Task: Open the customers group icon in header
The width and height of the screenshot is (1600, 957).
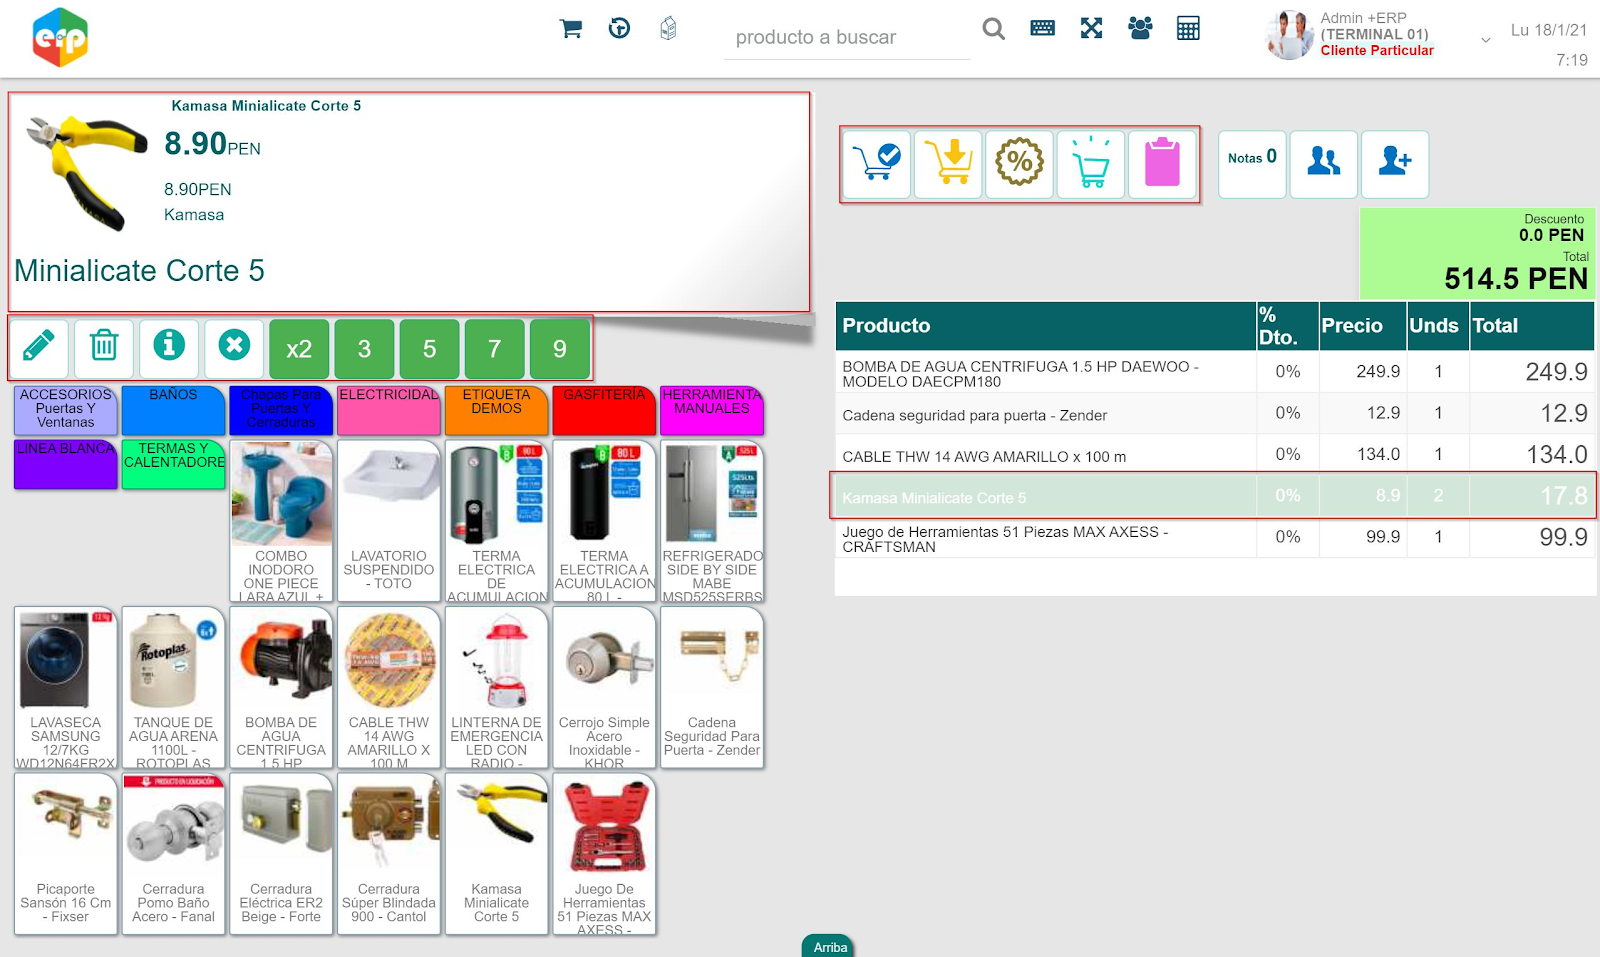Action: (x=1140, y=28)
